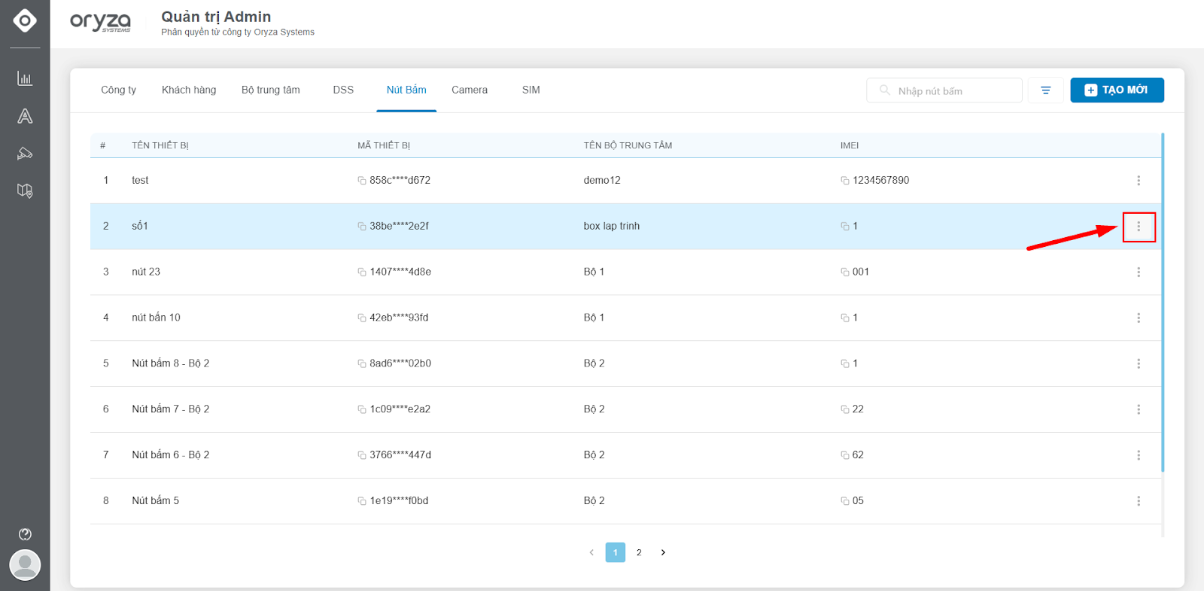Switch to the Bộ trung tâm tab
Image resolution: width=1204 pixels, height=591 pixels.
click(270, 90)
